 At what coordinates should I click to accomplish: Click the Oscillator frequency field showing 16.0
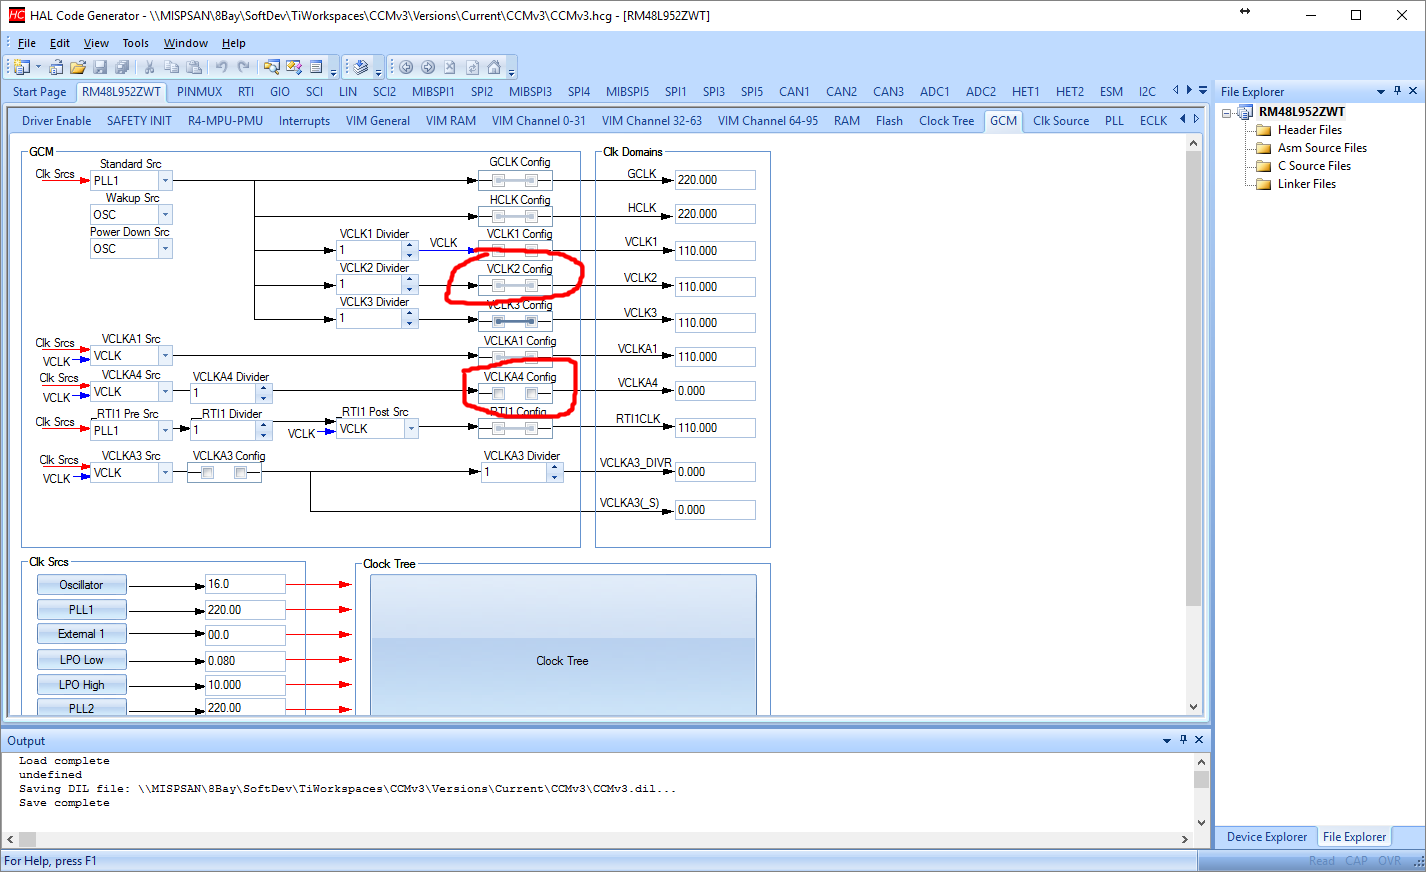pyautogui.click(x=245, y=584)
